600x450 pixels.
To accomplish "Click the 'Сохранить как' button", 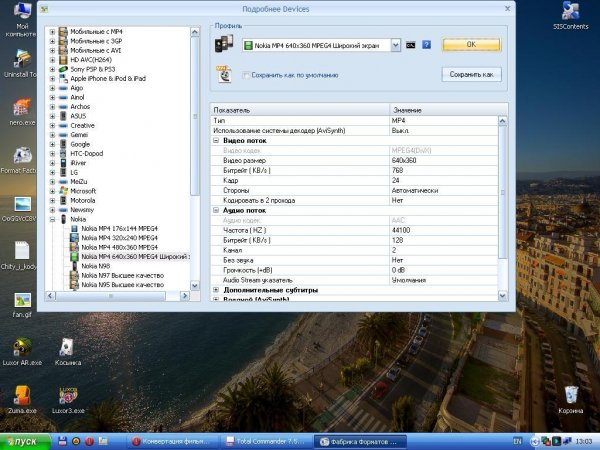I will 471,74.
